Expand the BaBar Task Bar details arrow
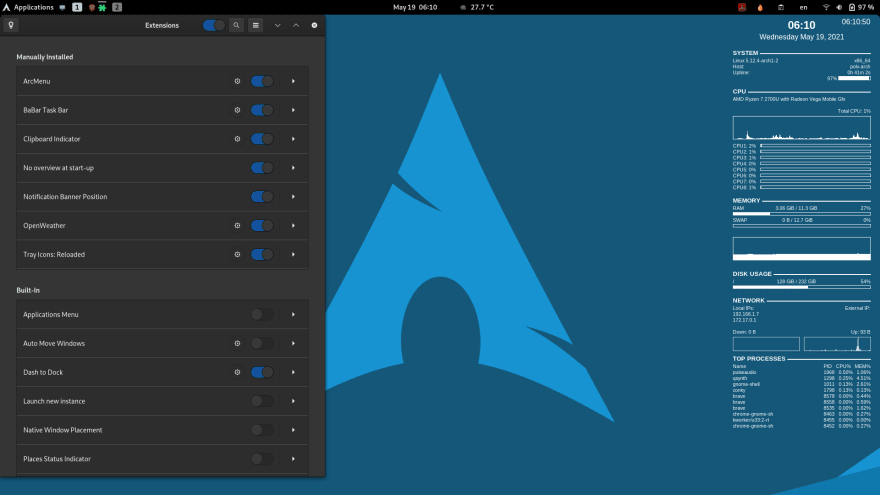 (293, 110)
